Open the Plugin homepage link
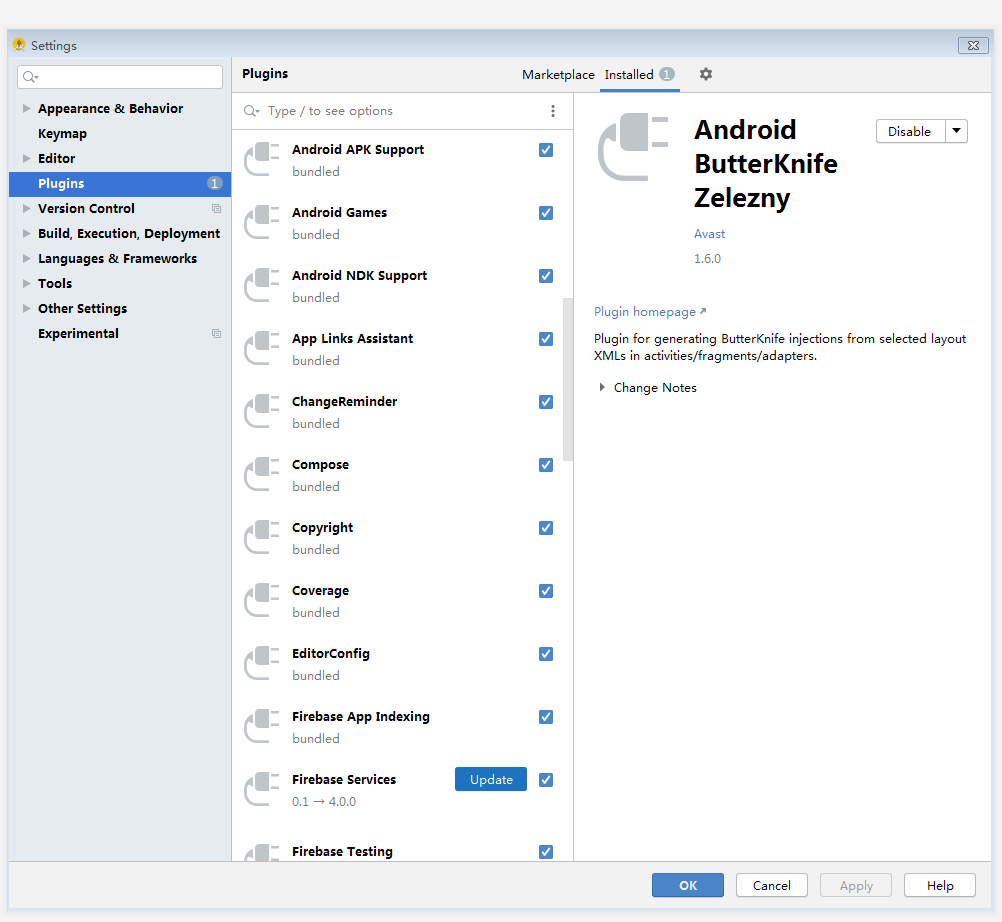 coord(644,312)
